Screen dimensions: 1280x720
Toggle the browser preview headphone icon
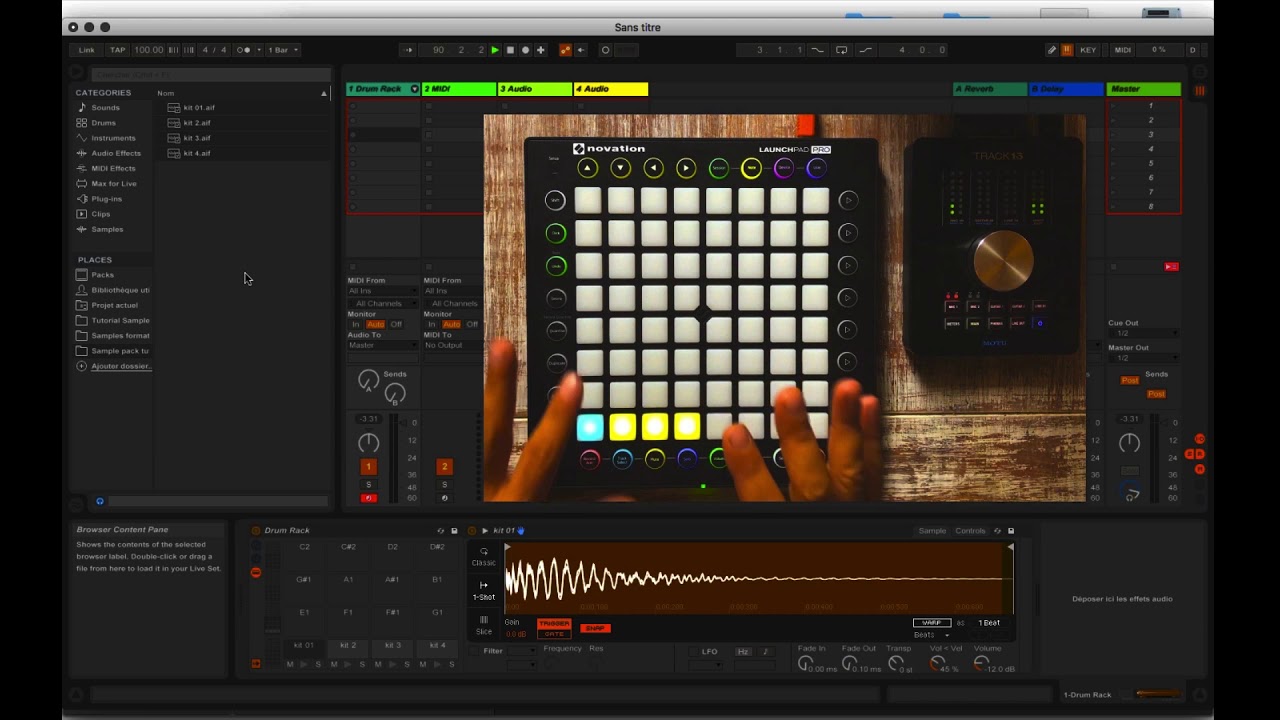[100, 501]
